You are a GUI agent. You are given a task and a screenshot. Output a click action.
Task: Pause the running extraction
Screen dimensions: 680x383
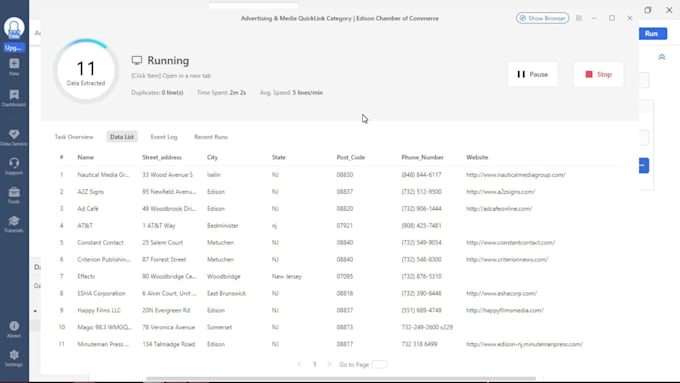coord(533,75)
